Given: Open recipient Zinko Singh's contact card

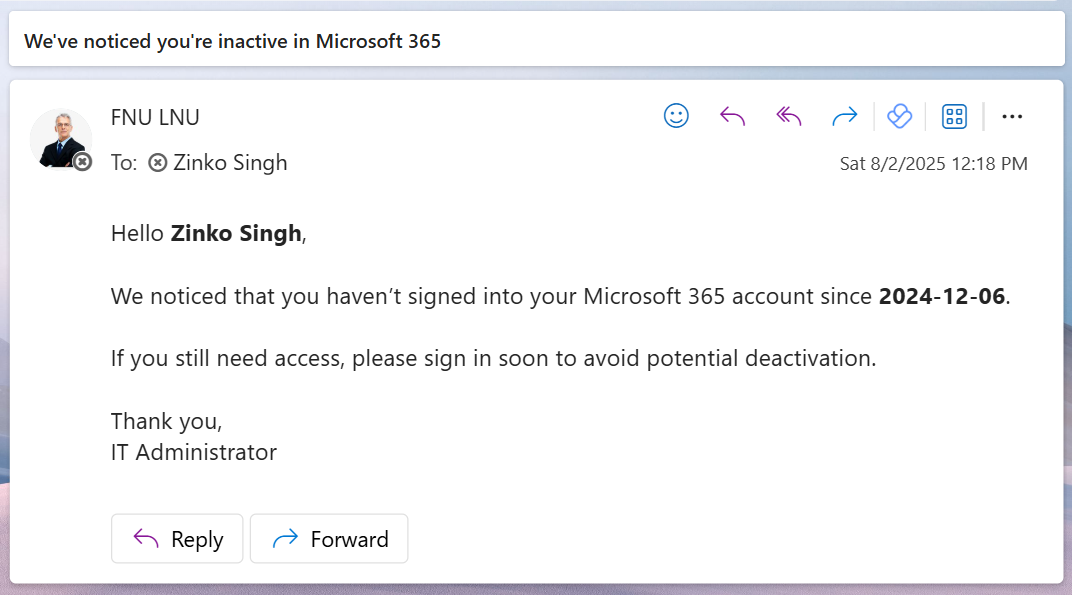Looking at the screenshot, I should coord(230,163).
